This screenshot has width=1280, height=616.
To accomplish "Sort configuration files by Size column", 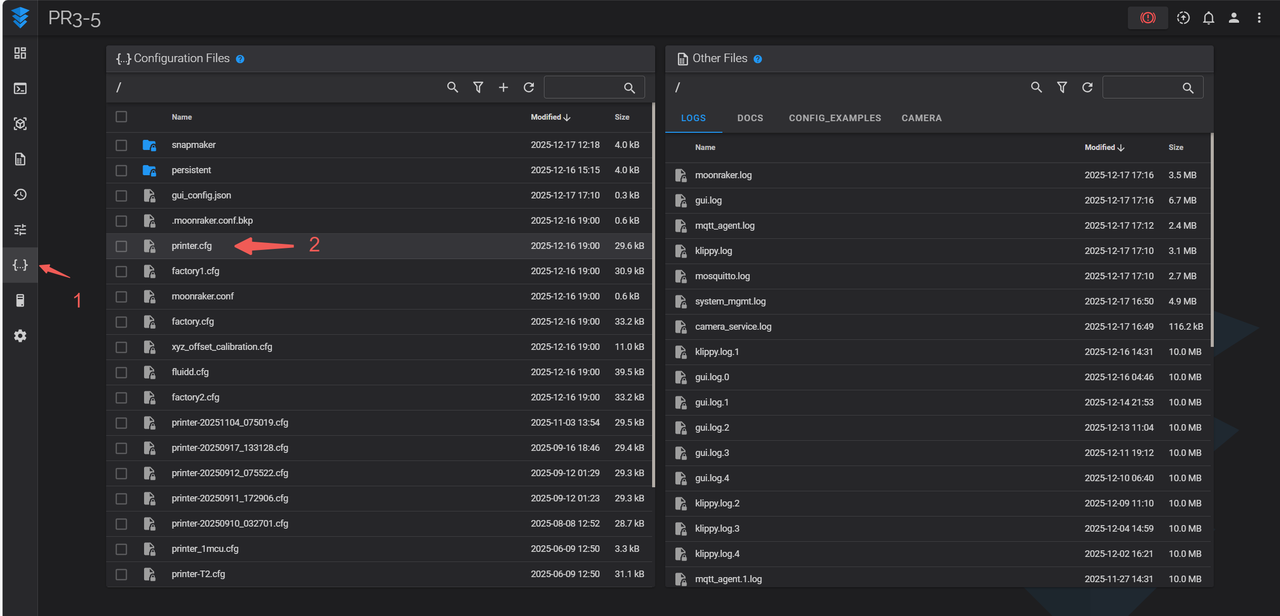I will pos(622,117).
